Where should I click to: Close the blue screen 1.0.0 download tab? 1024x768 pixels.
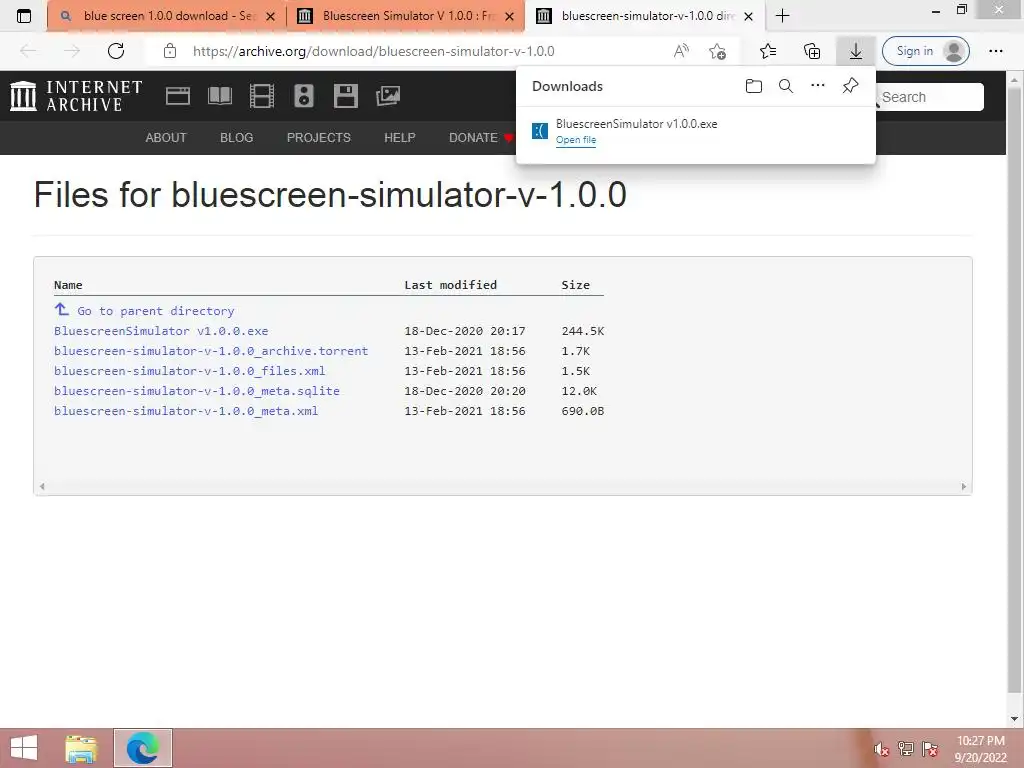270,16
